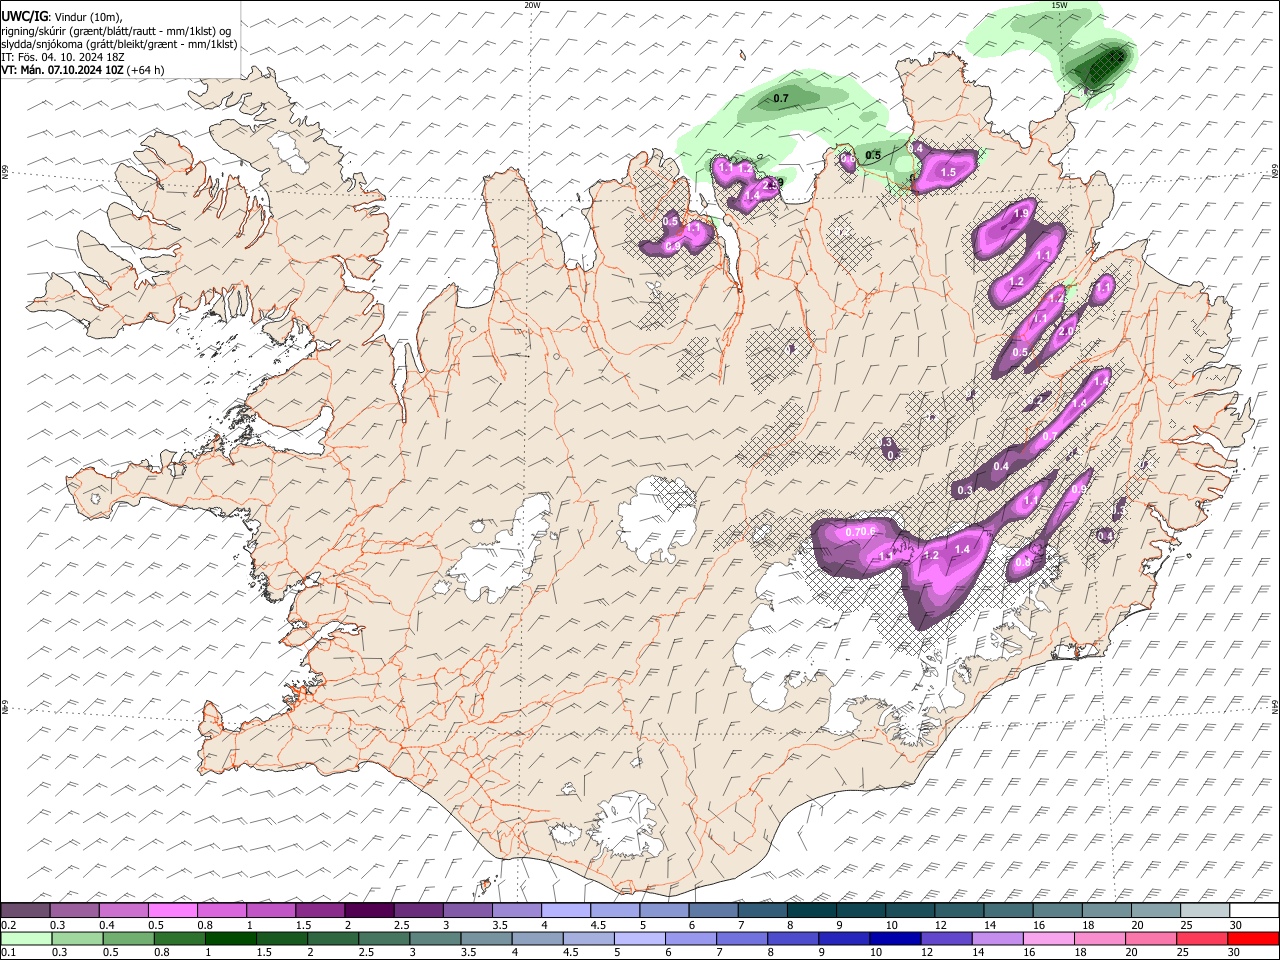Click the '0.1' label under the bottom legend row
The image size is (1280, 960).
point(9,952)
